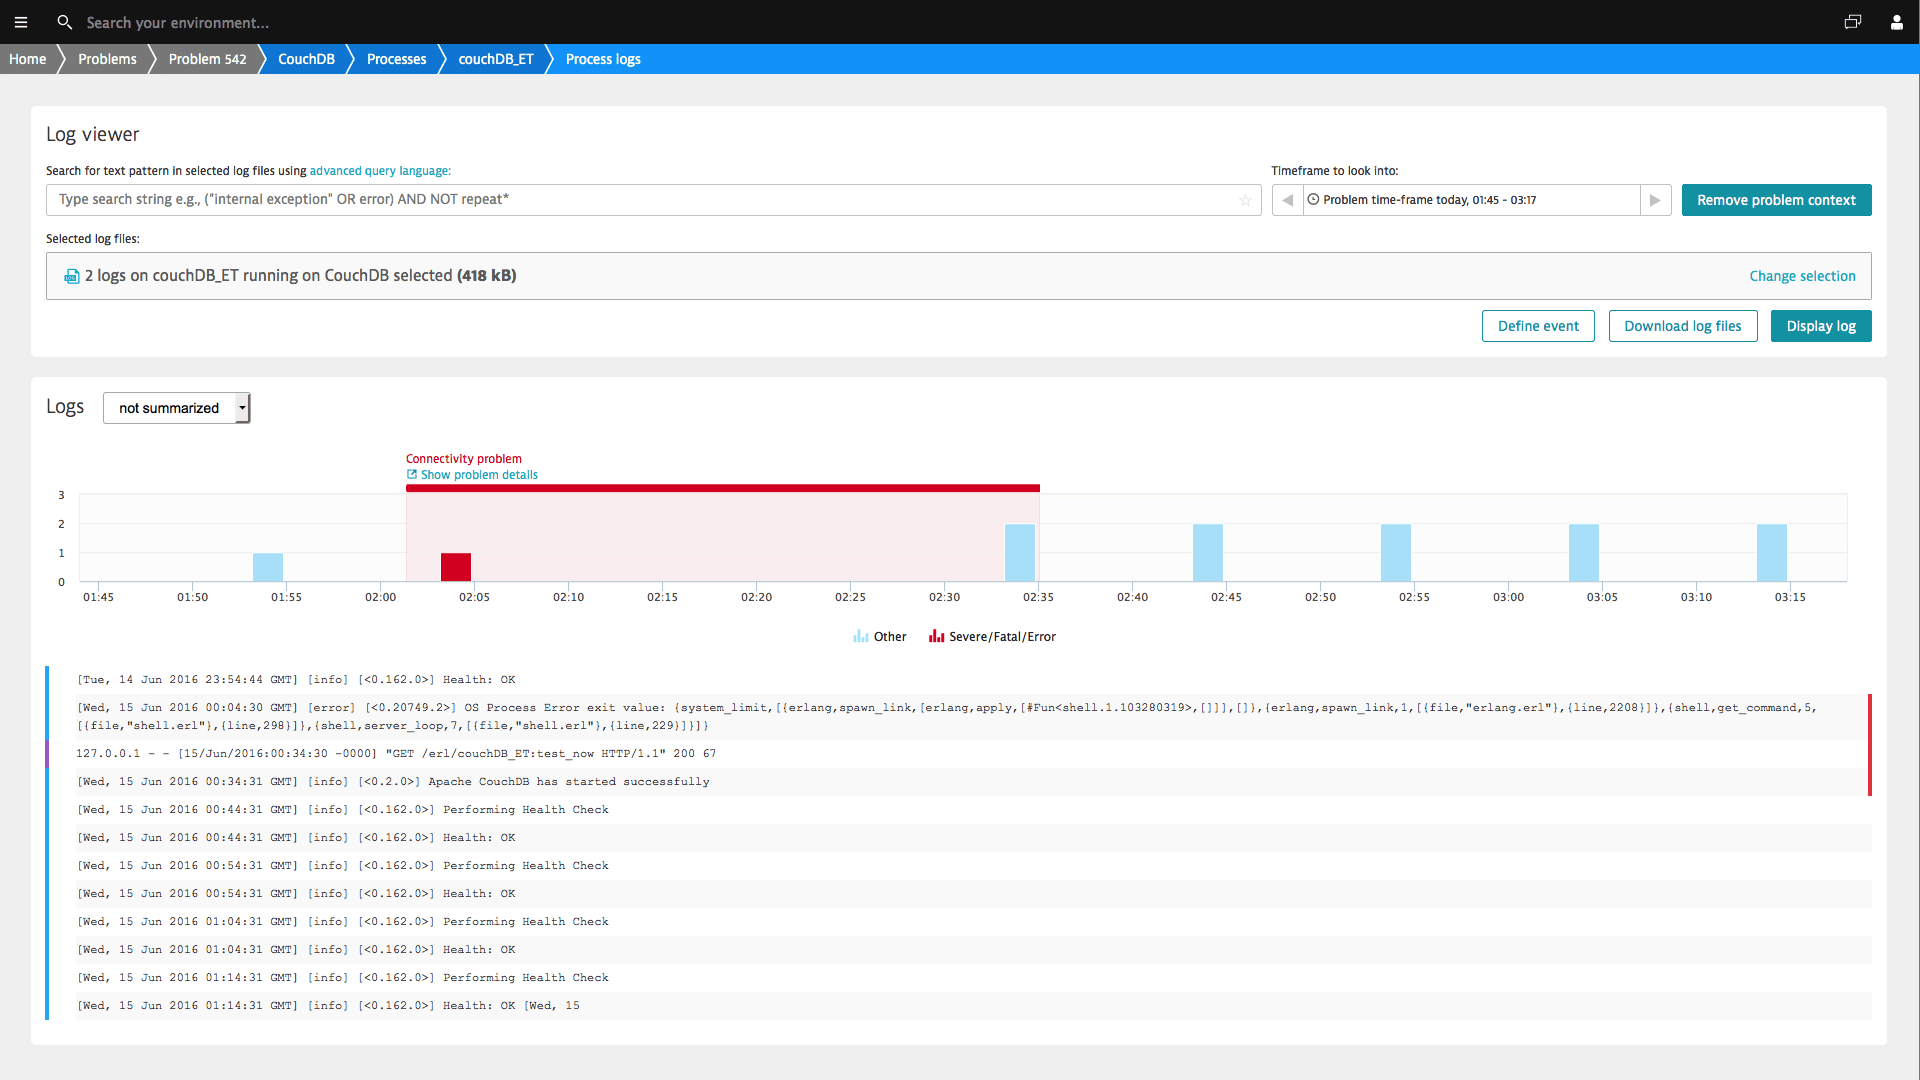Click Remove problem context button
This screenshot has height=1080, width=1920.
point(1776,199)
